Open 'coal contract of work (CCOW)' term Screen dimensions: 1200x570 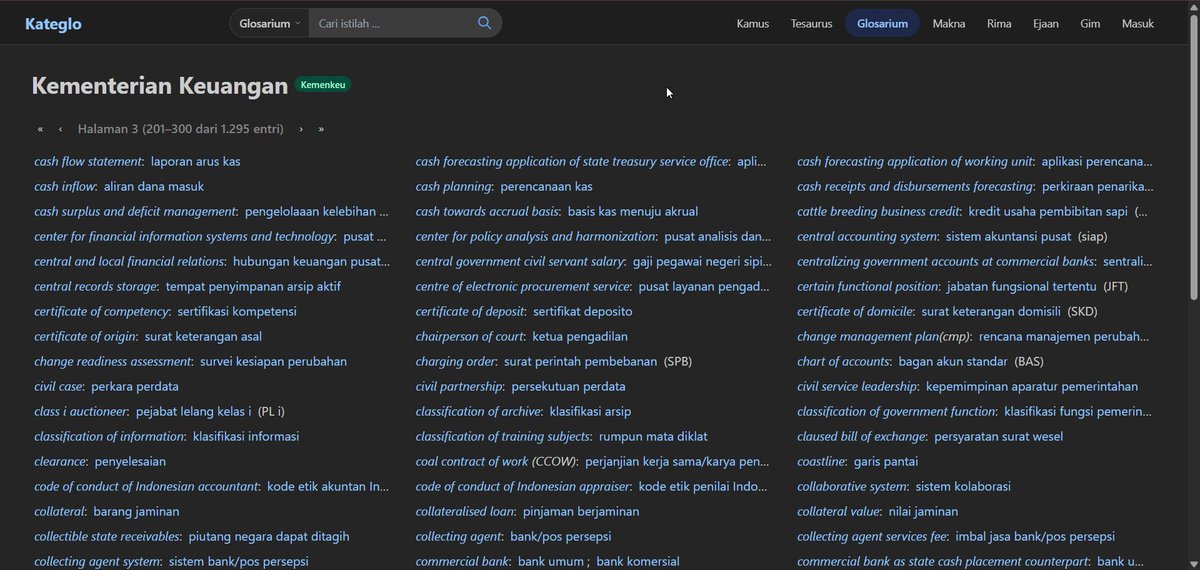tap(496, 461)
